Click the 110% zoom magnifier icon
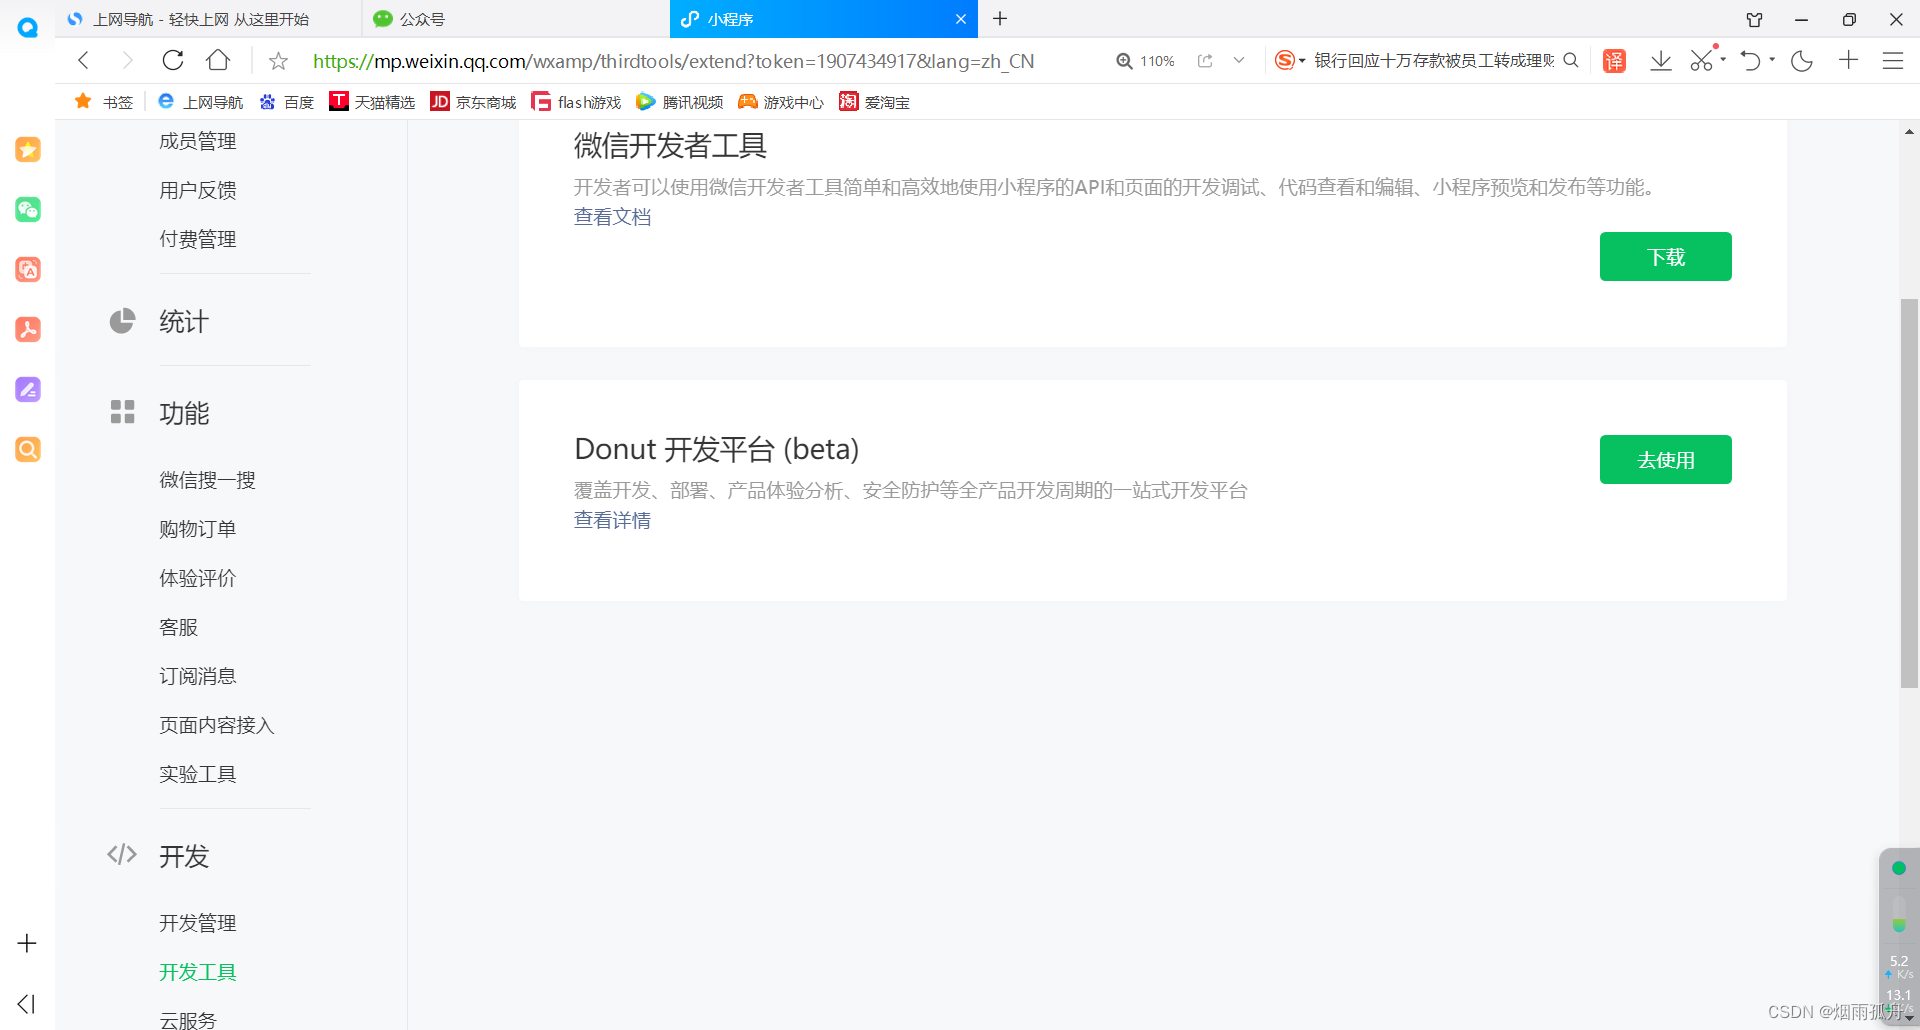The width and height of the screenshot is (1920, 1030). point(1124,61)
